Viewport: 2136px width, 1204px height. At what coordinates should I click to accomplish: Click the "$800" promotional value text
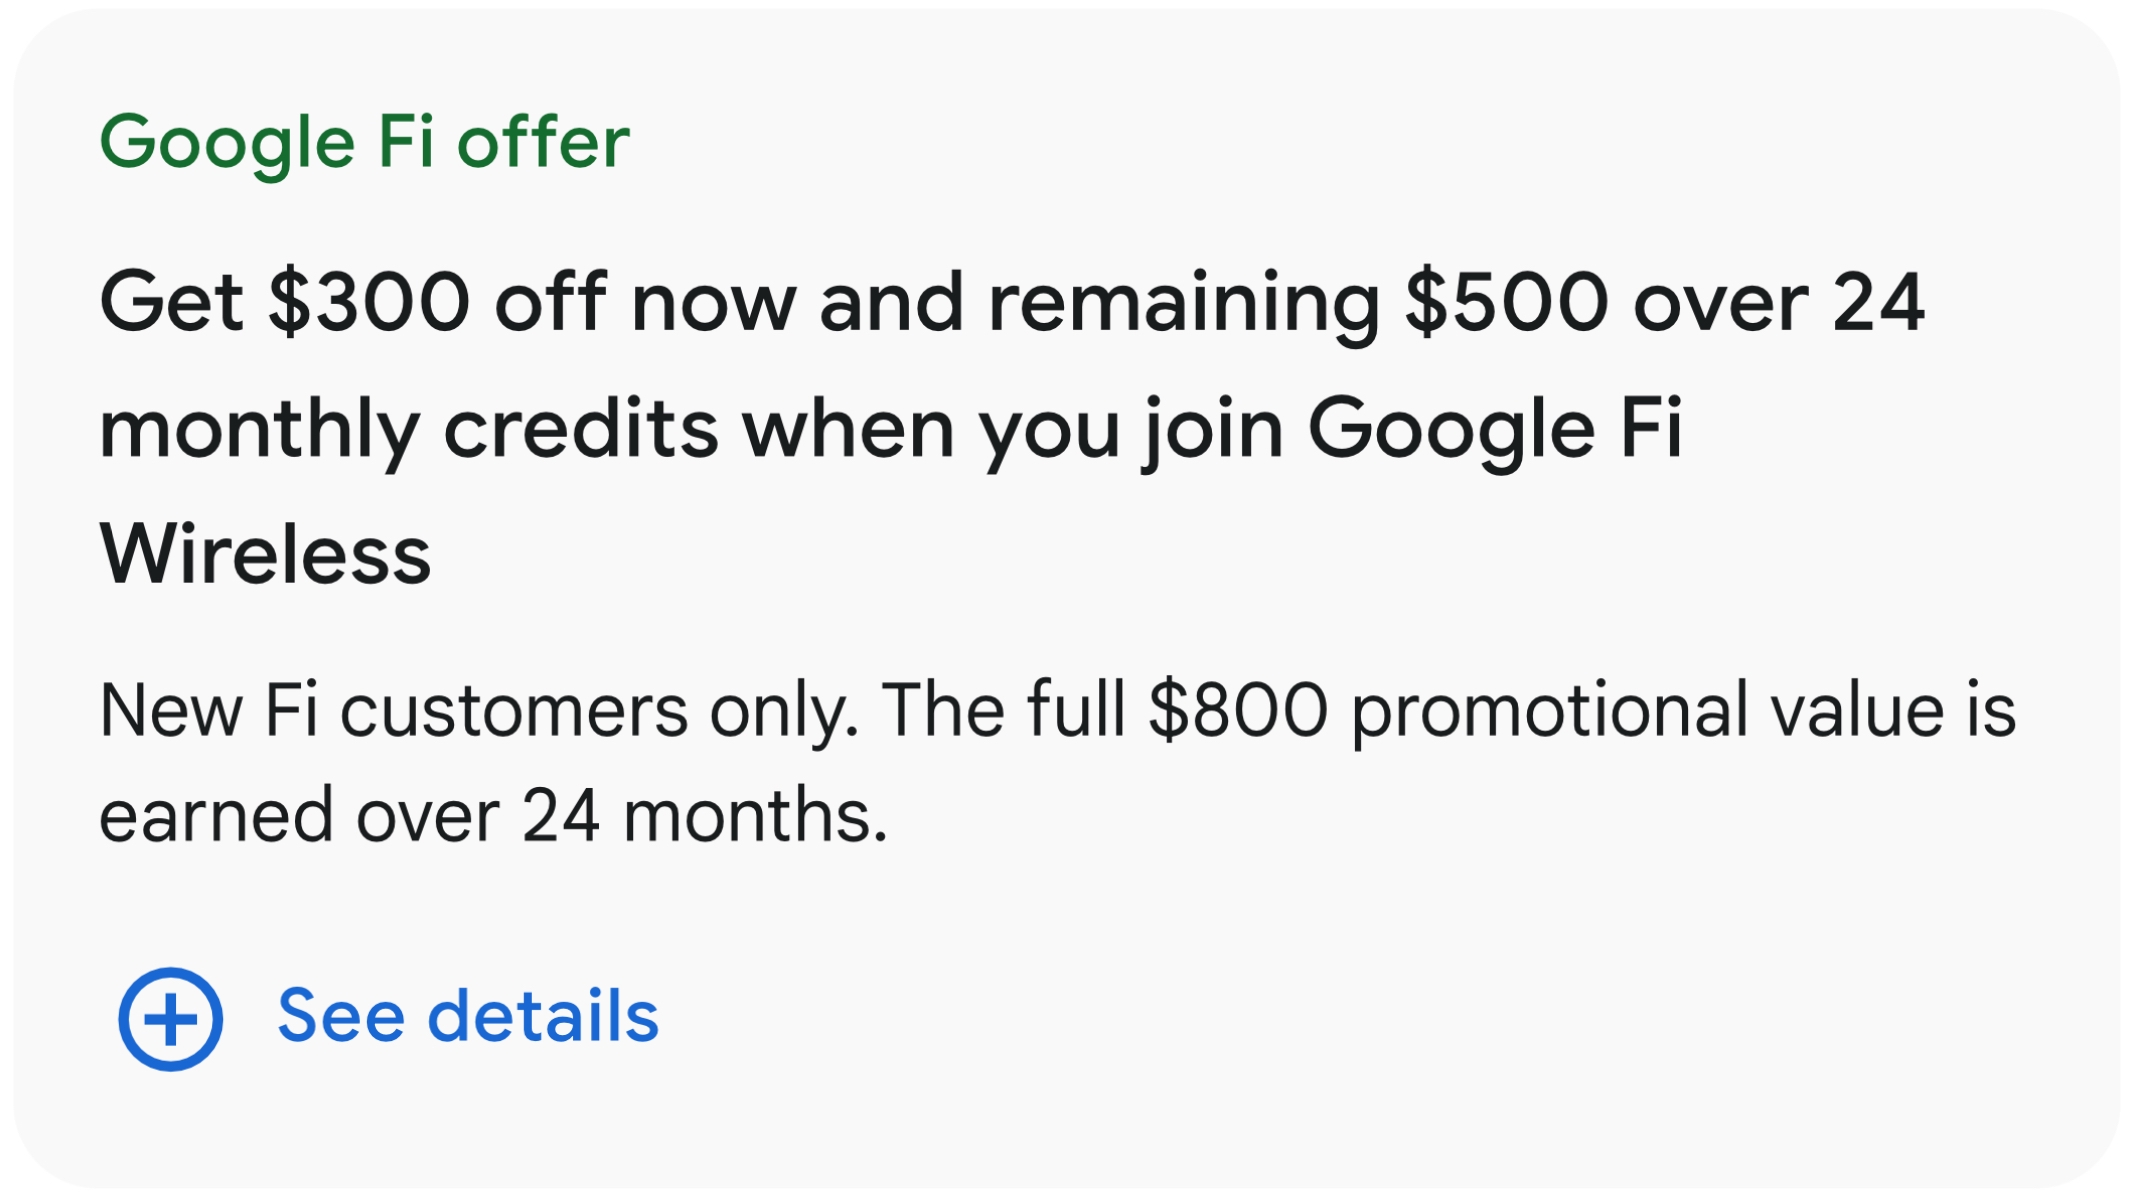tap(1238, 711)
